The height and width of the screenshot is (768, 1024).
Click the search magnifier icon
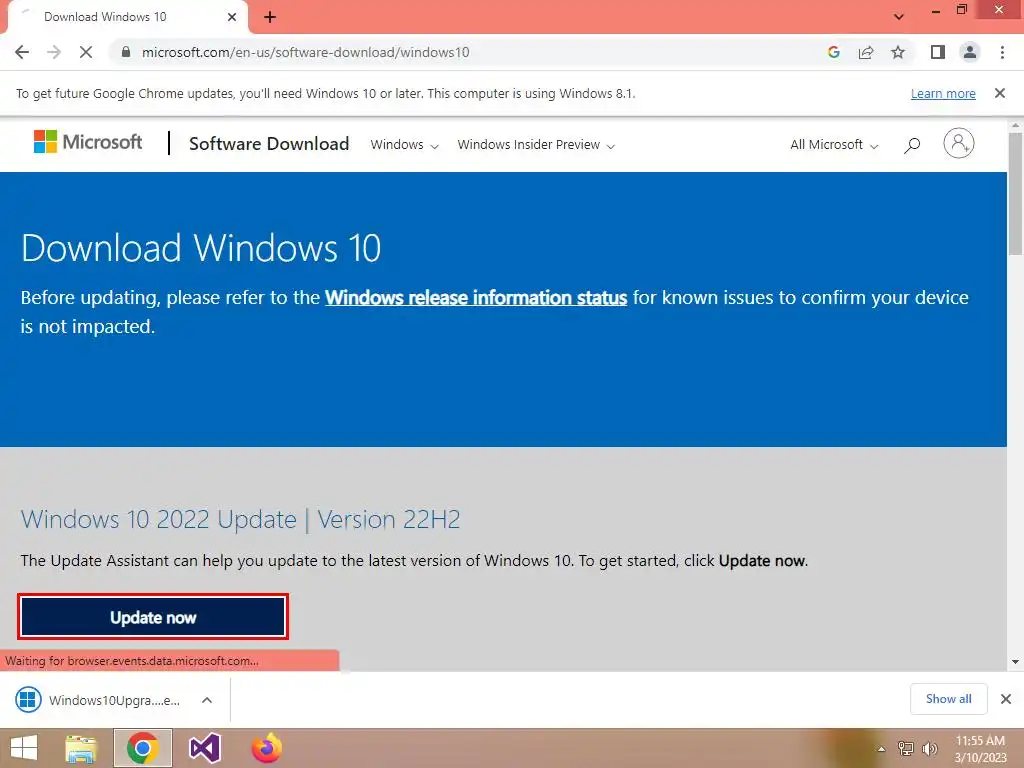point(912,145)
